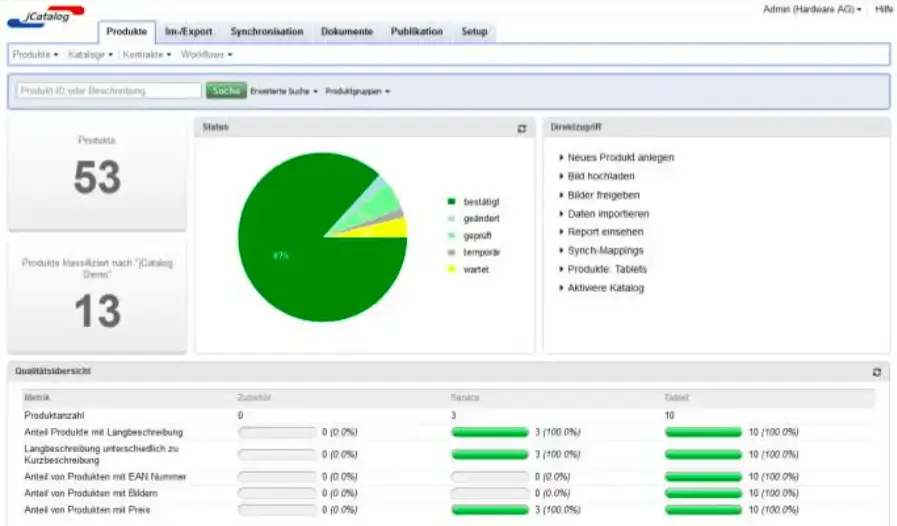Open the Synchronisation tab
The image size is (897, 526).
pos(267,31)
